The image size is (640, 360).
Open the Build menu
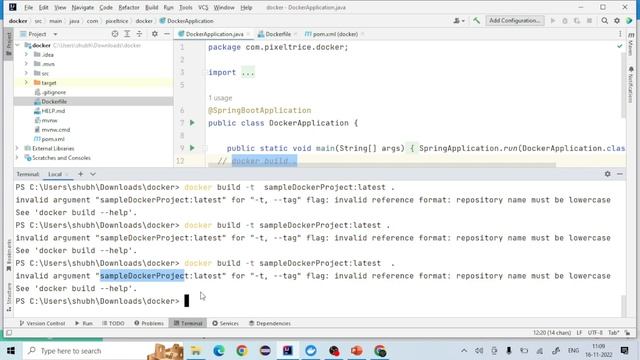(x=151, y=7)
